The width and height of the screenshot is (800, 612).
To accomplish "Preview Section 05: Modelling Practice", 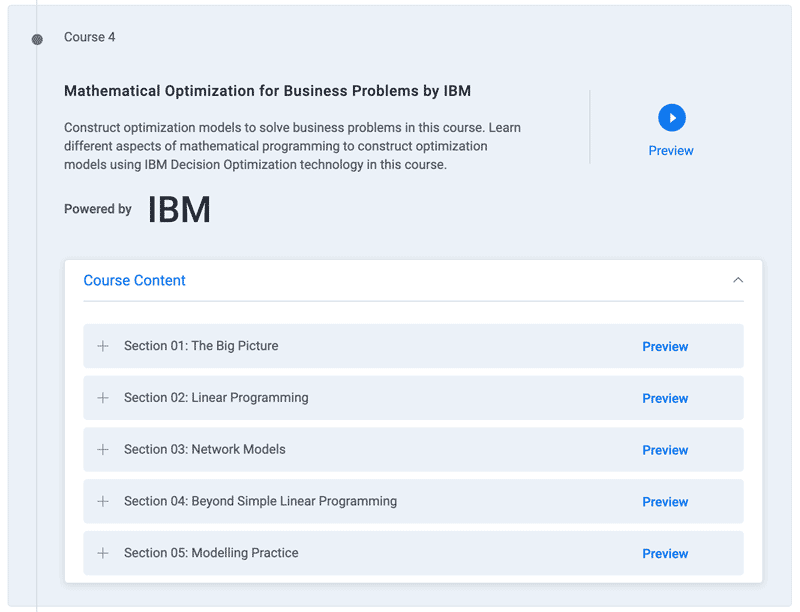I will coord(665,553).
